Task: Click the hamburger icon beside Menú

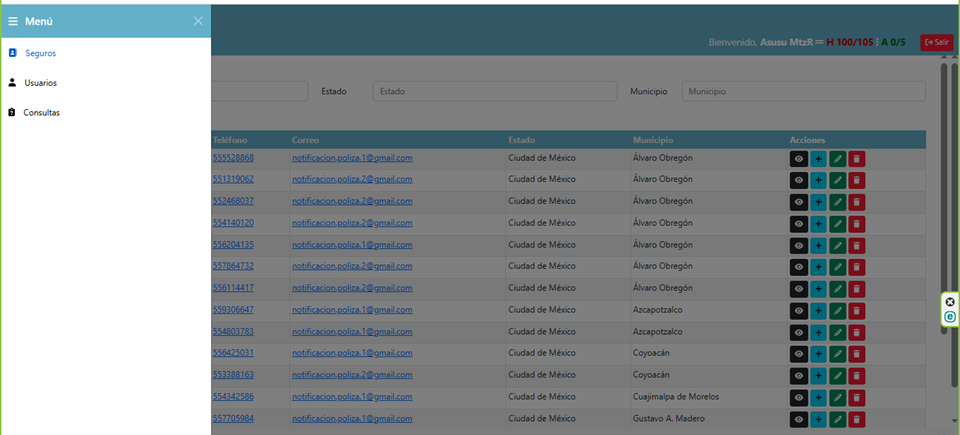Action: click(13, 21)
